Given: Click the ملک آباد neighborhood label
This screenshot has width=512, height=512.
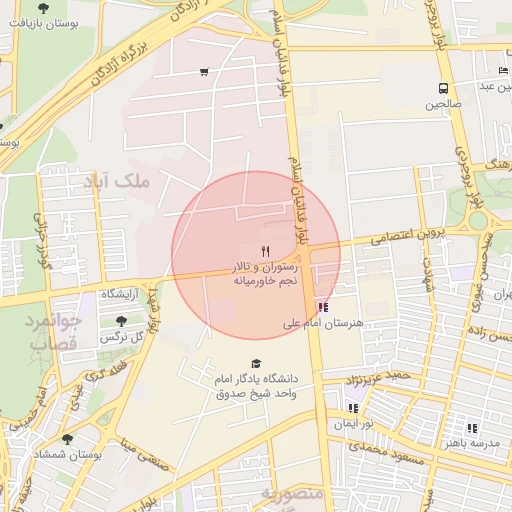Looking at the screenshot, I should click(x=116, y=182).
